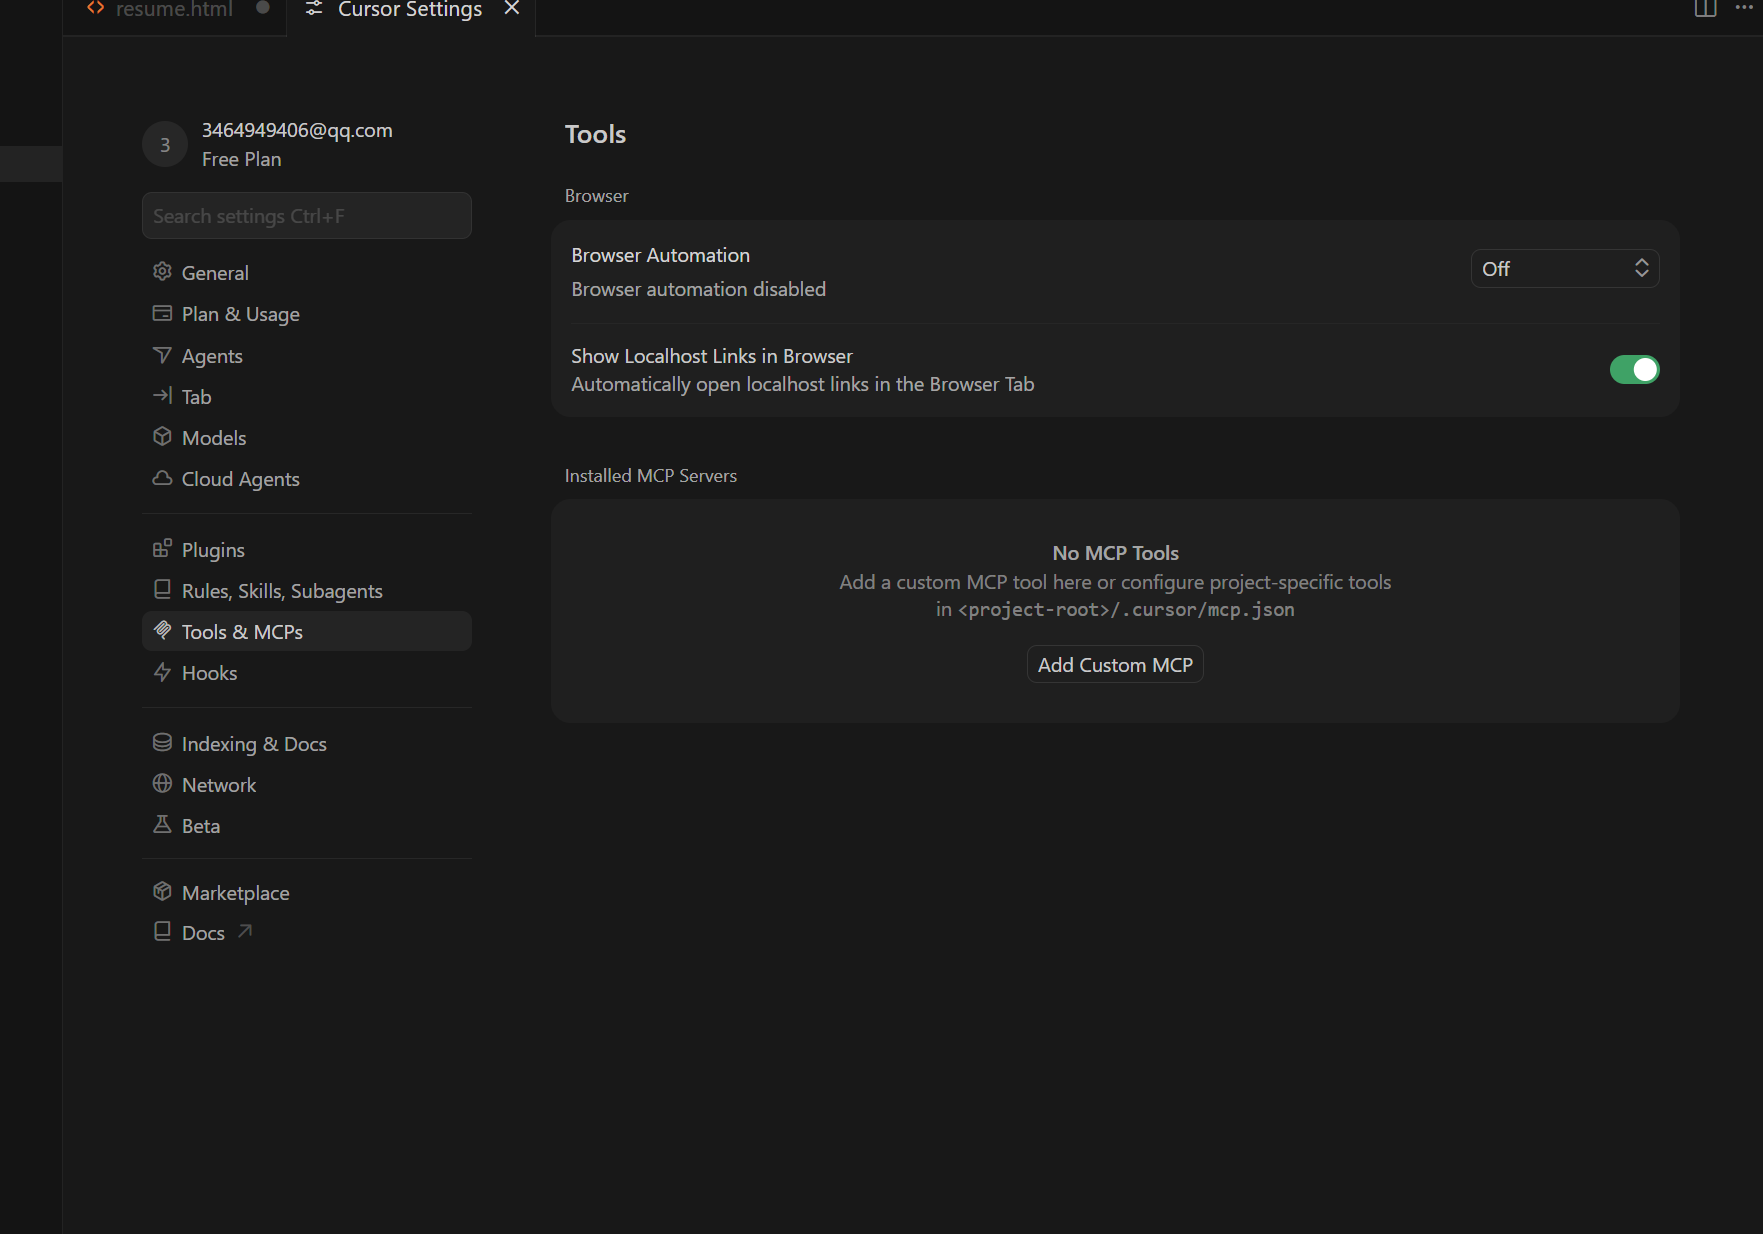1763x1234 pixels.
Task: Click the split editor layout icon
Action: 1706,9
